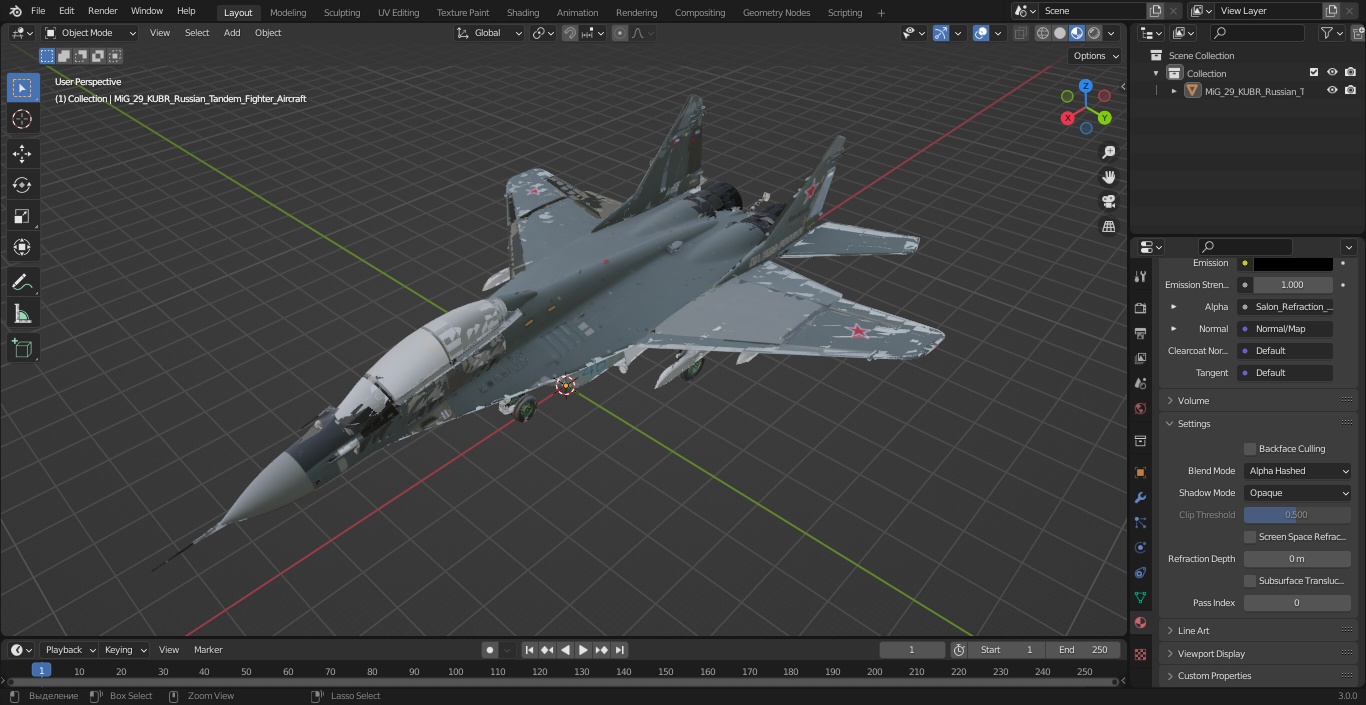Activate the Move tool

point(22,154)
